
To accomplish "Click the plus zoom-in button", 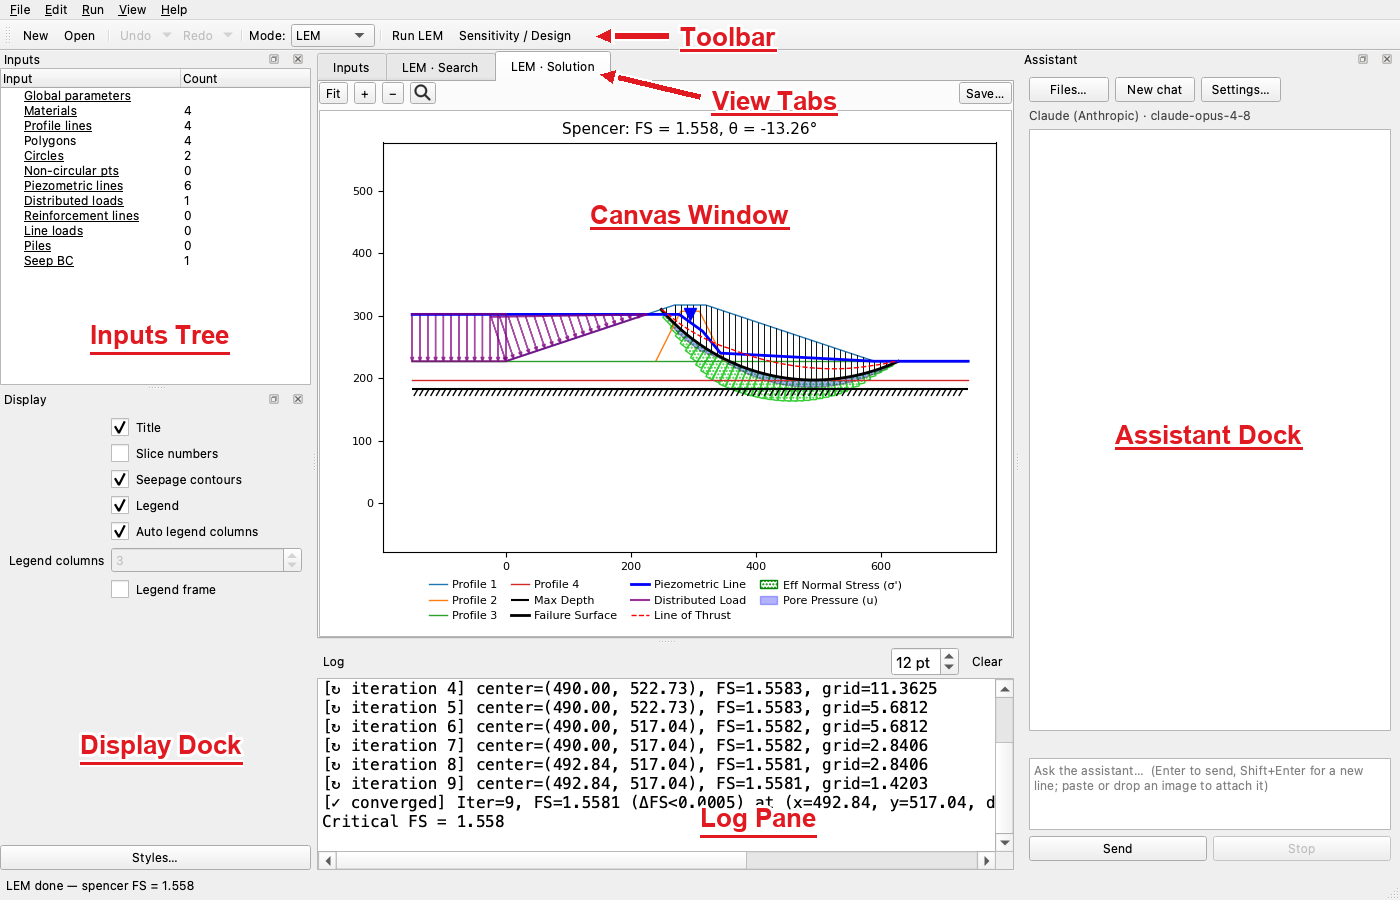I will tap(365, 93).
